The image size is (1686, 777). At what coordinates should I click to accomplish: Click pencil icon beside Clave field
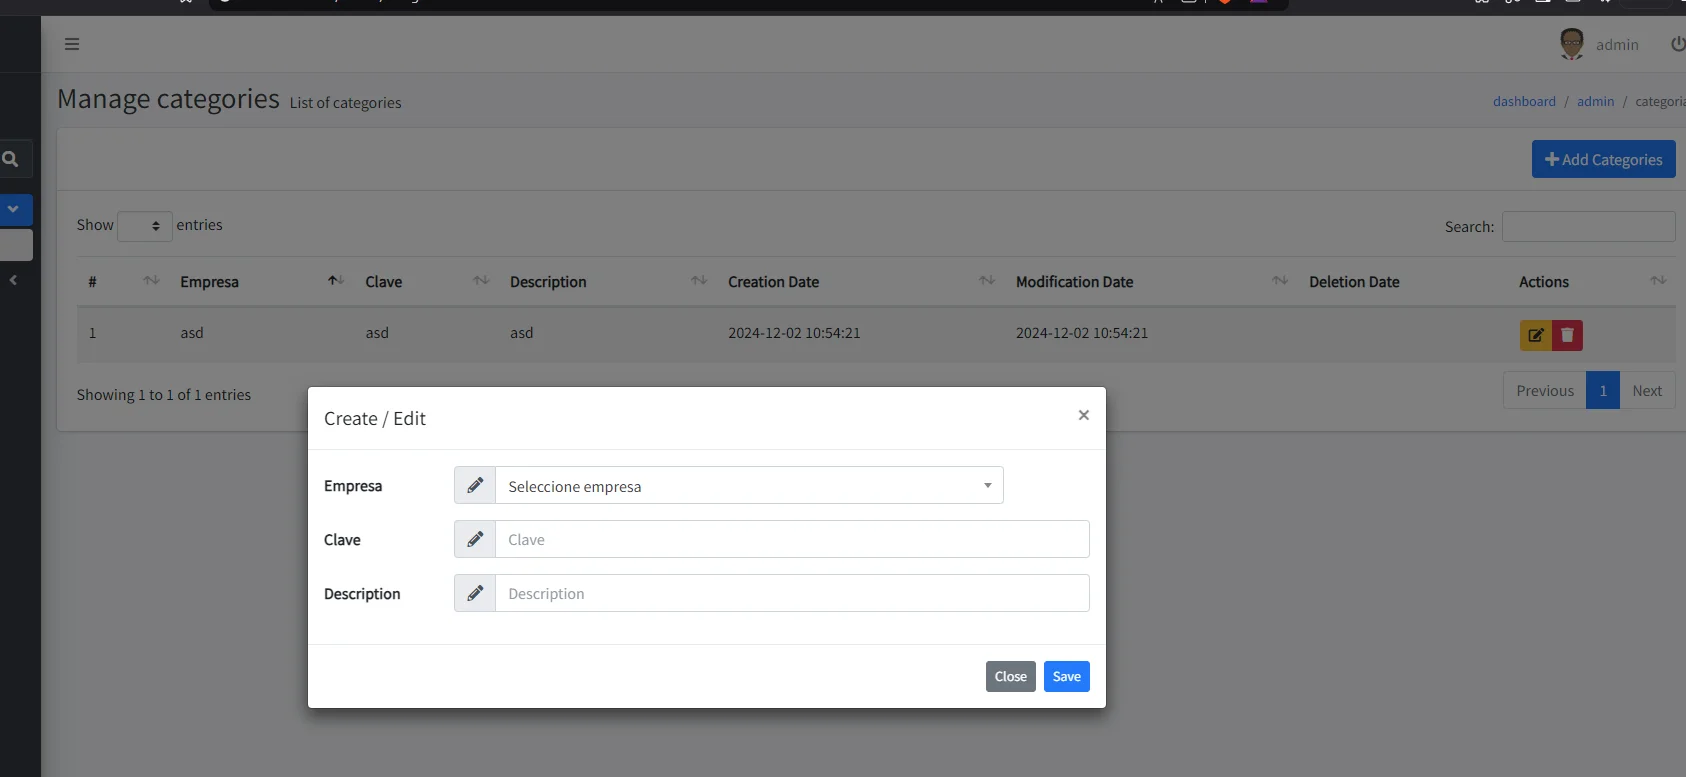point(475,539)
